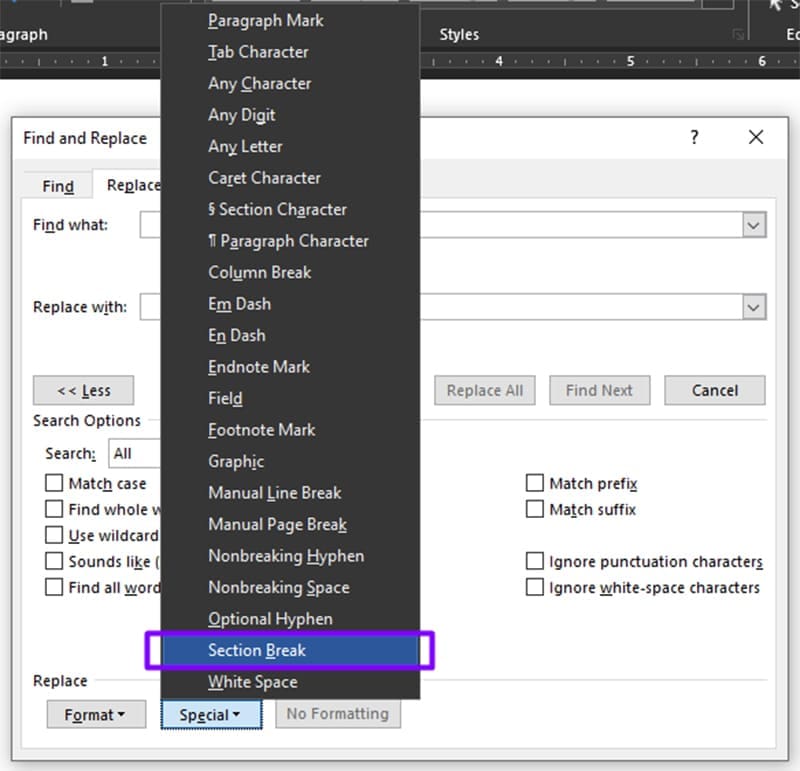Viewport: 800px width, 771px height.
Task: Choose Paragraph Mark in the Special menu
Action: [265, 20]
